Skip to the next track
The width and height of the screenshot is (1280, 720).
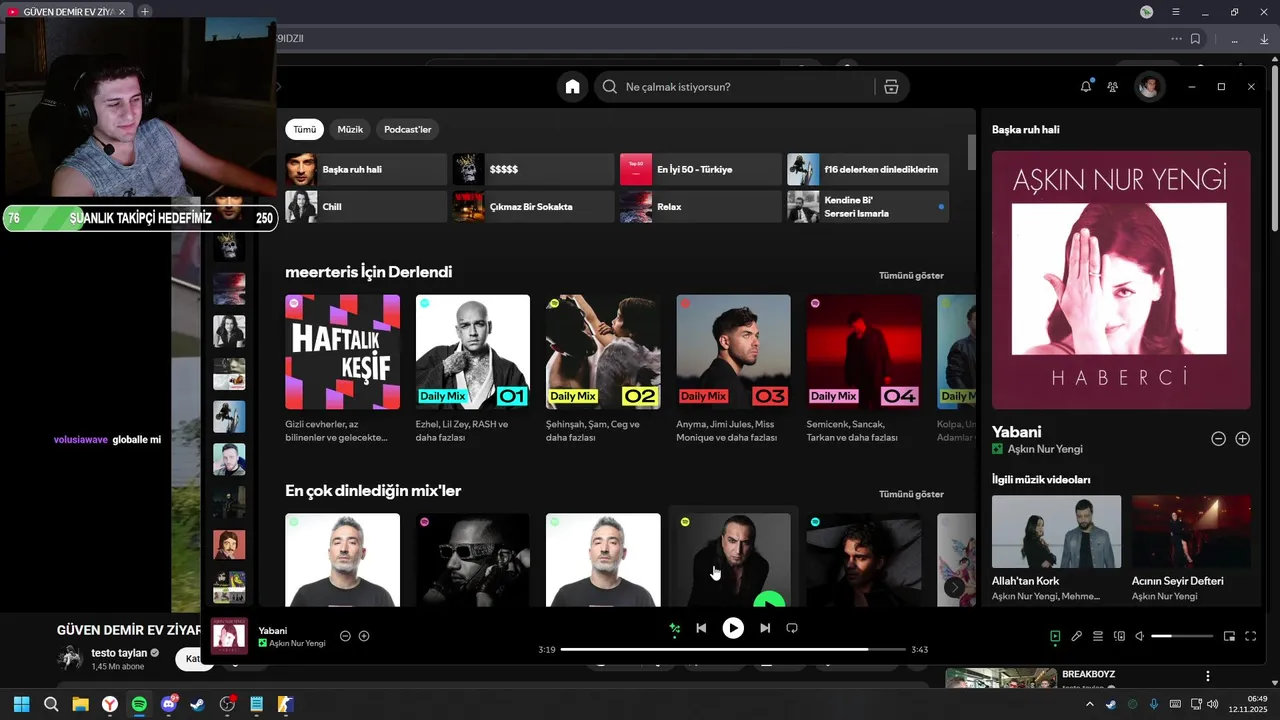765,628
